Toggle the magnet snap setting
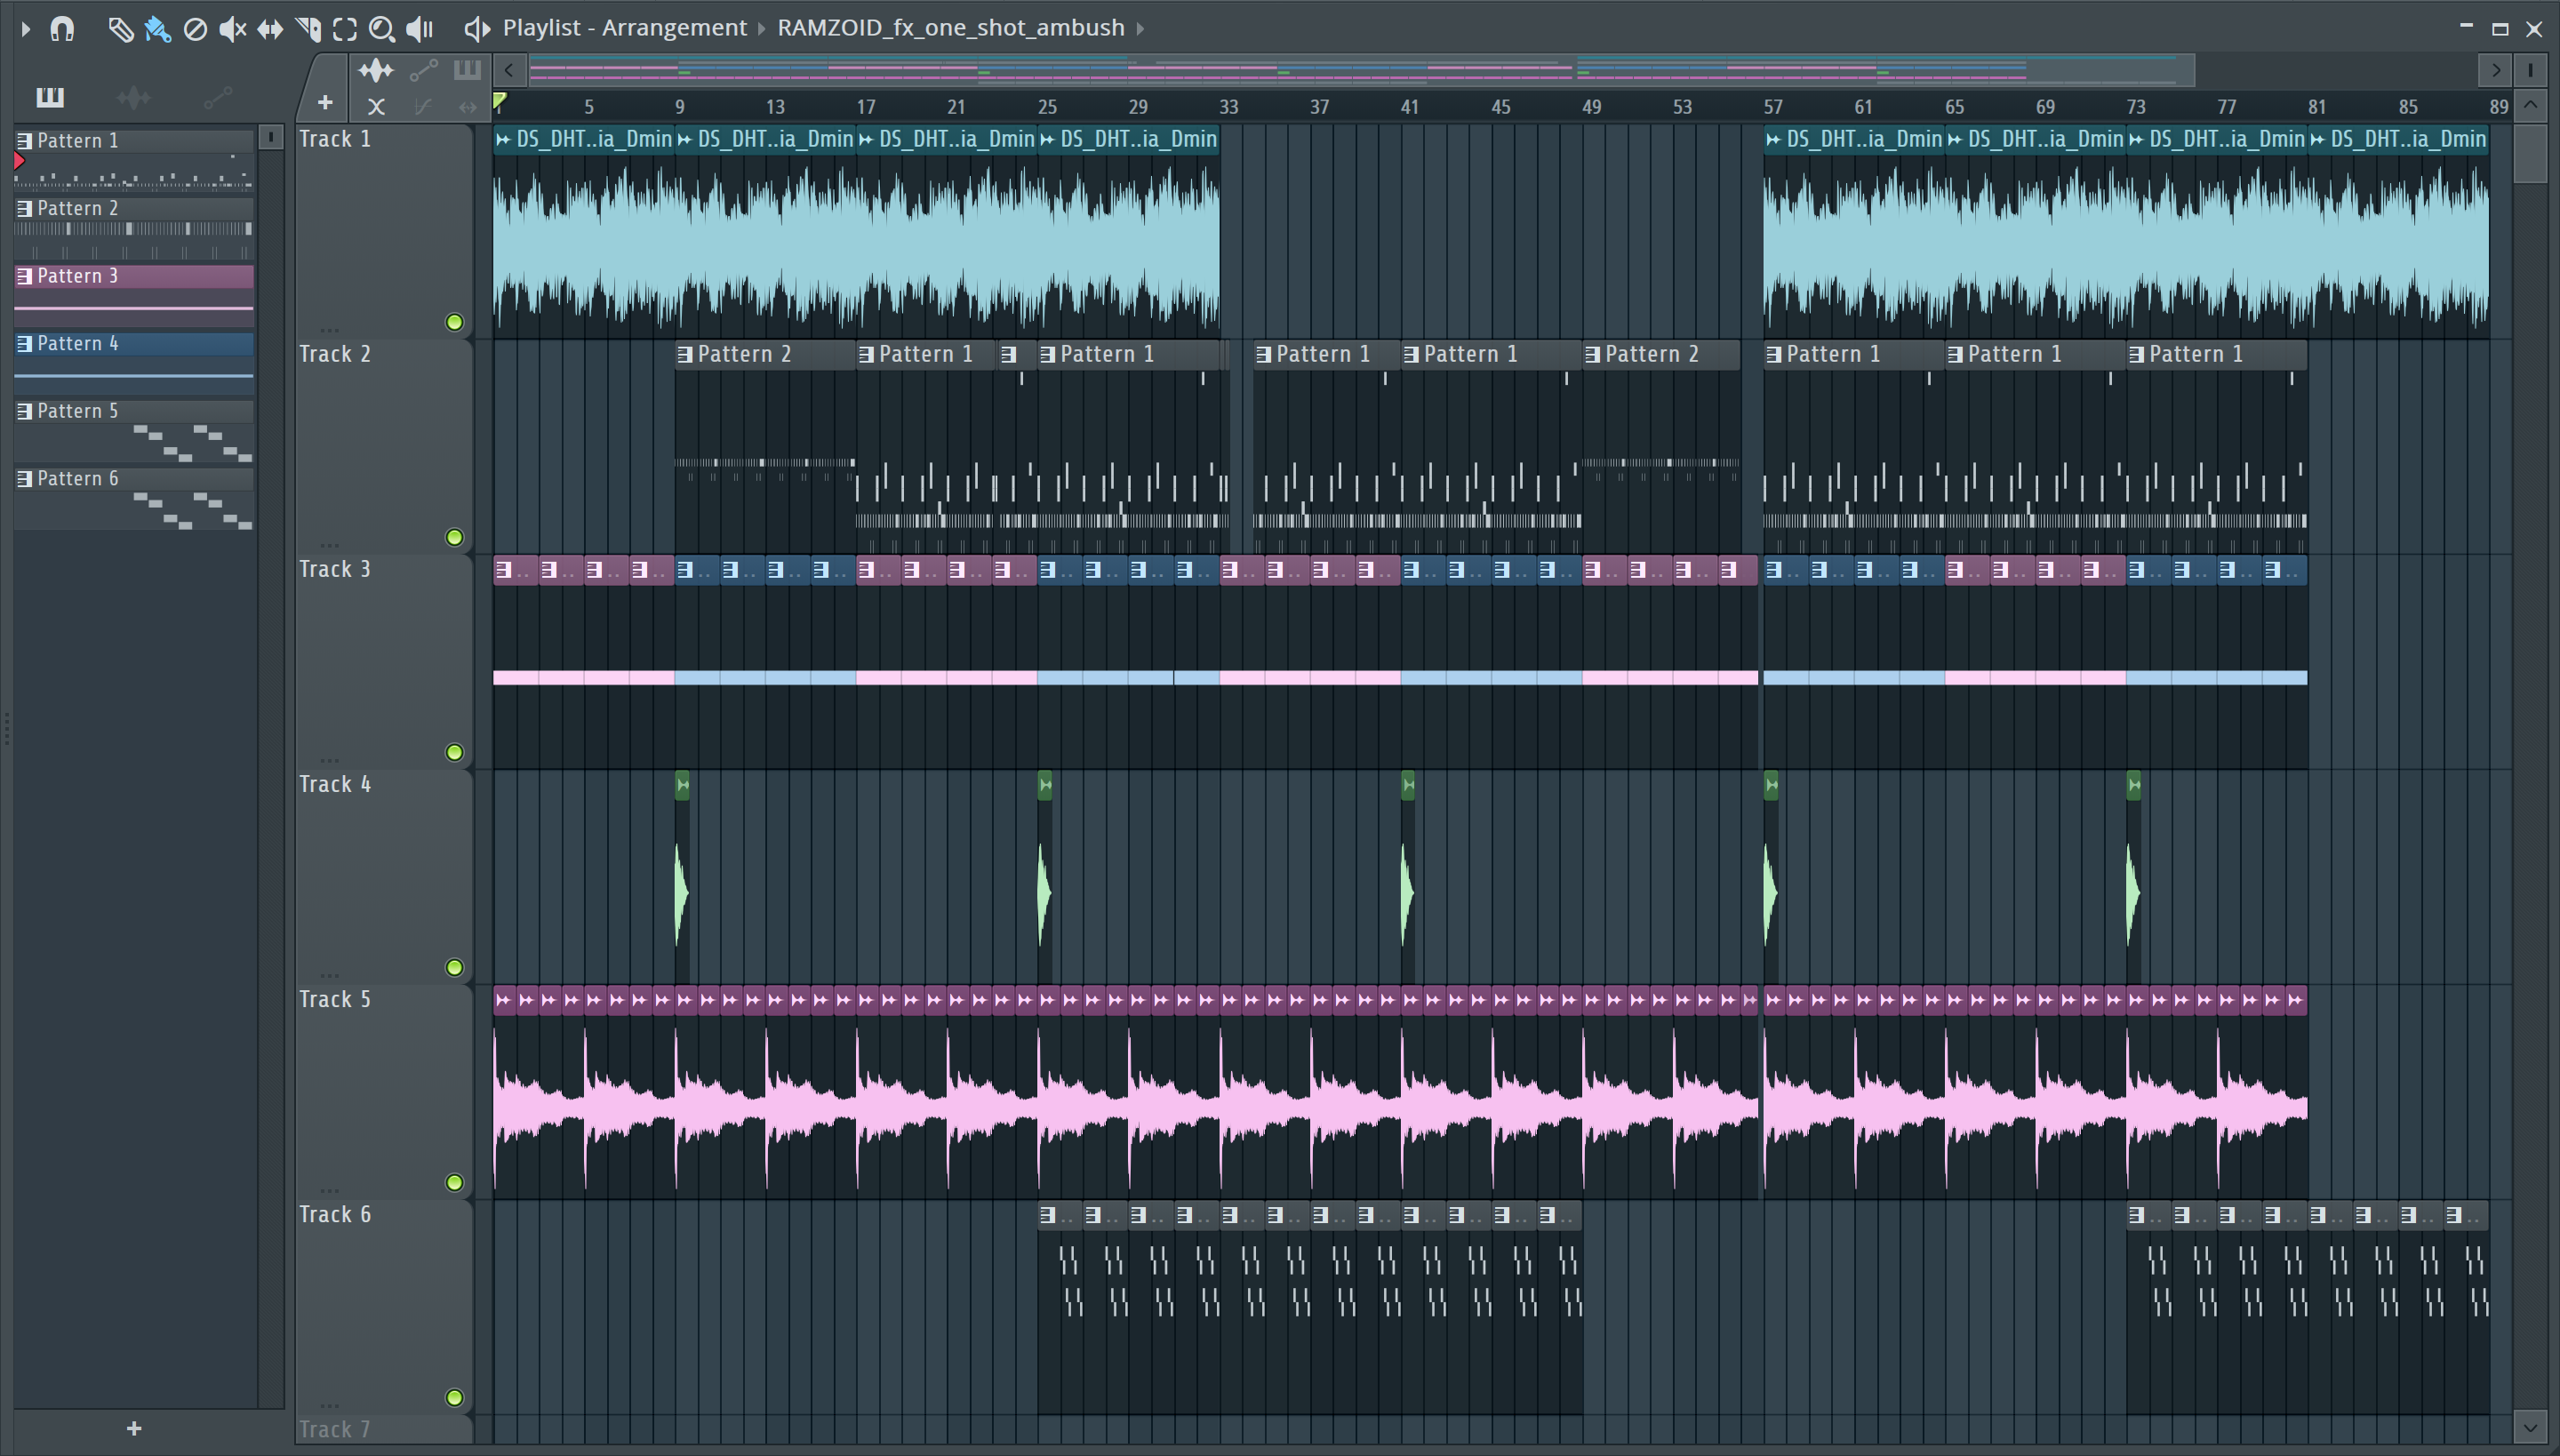2560x1456 pixels. click(x=62, y=29)
